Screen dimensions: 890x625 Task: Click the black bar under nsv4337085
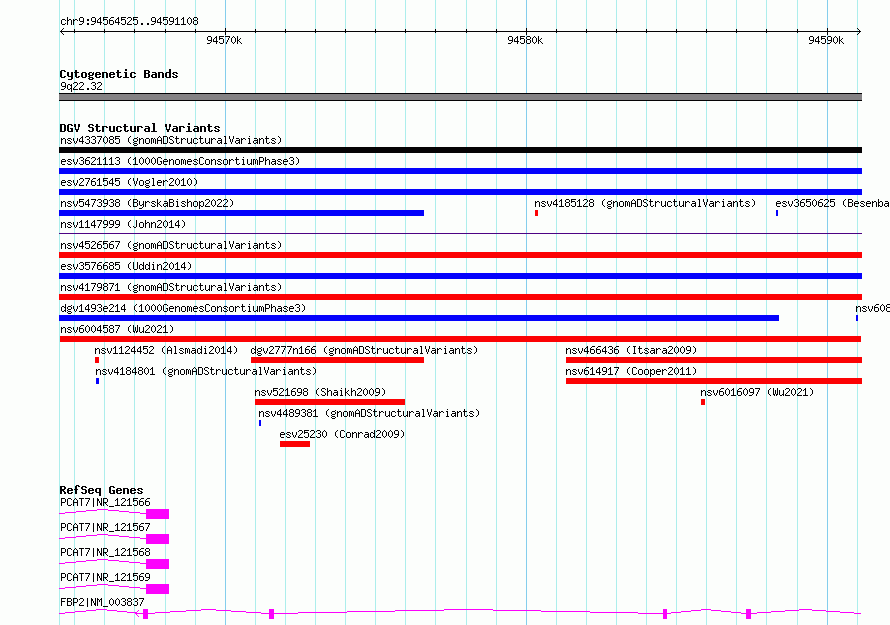click(460, 150)
